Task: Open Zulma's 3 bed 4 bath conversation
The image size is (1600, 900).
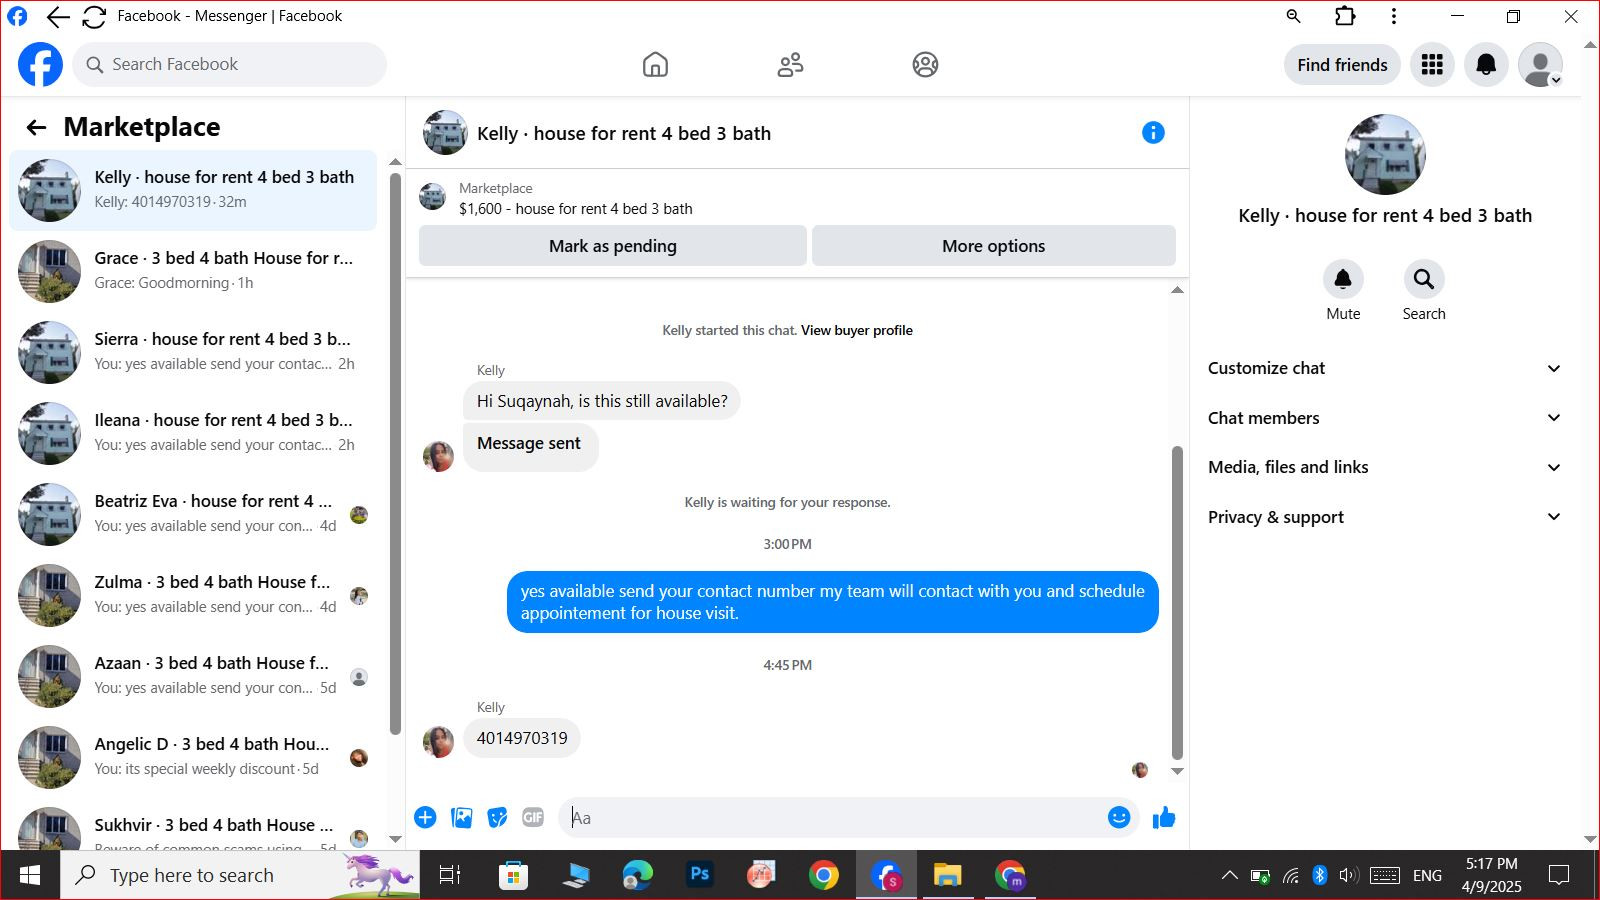Action: coord(193,595)
